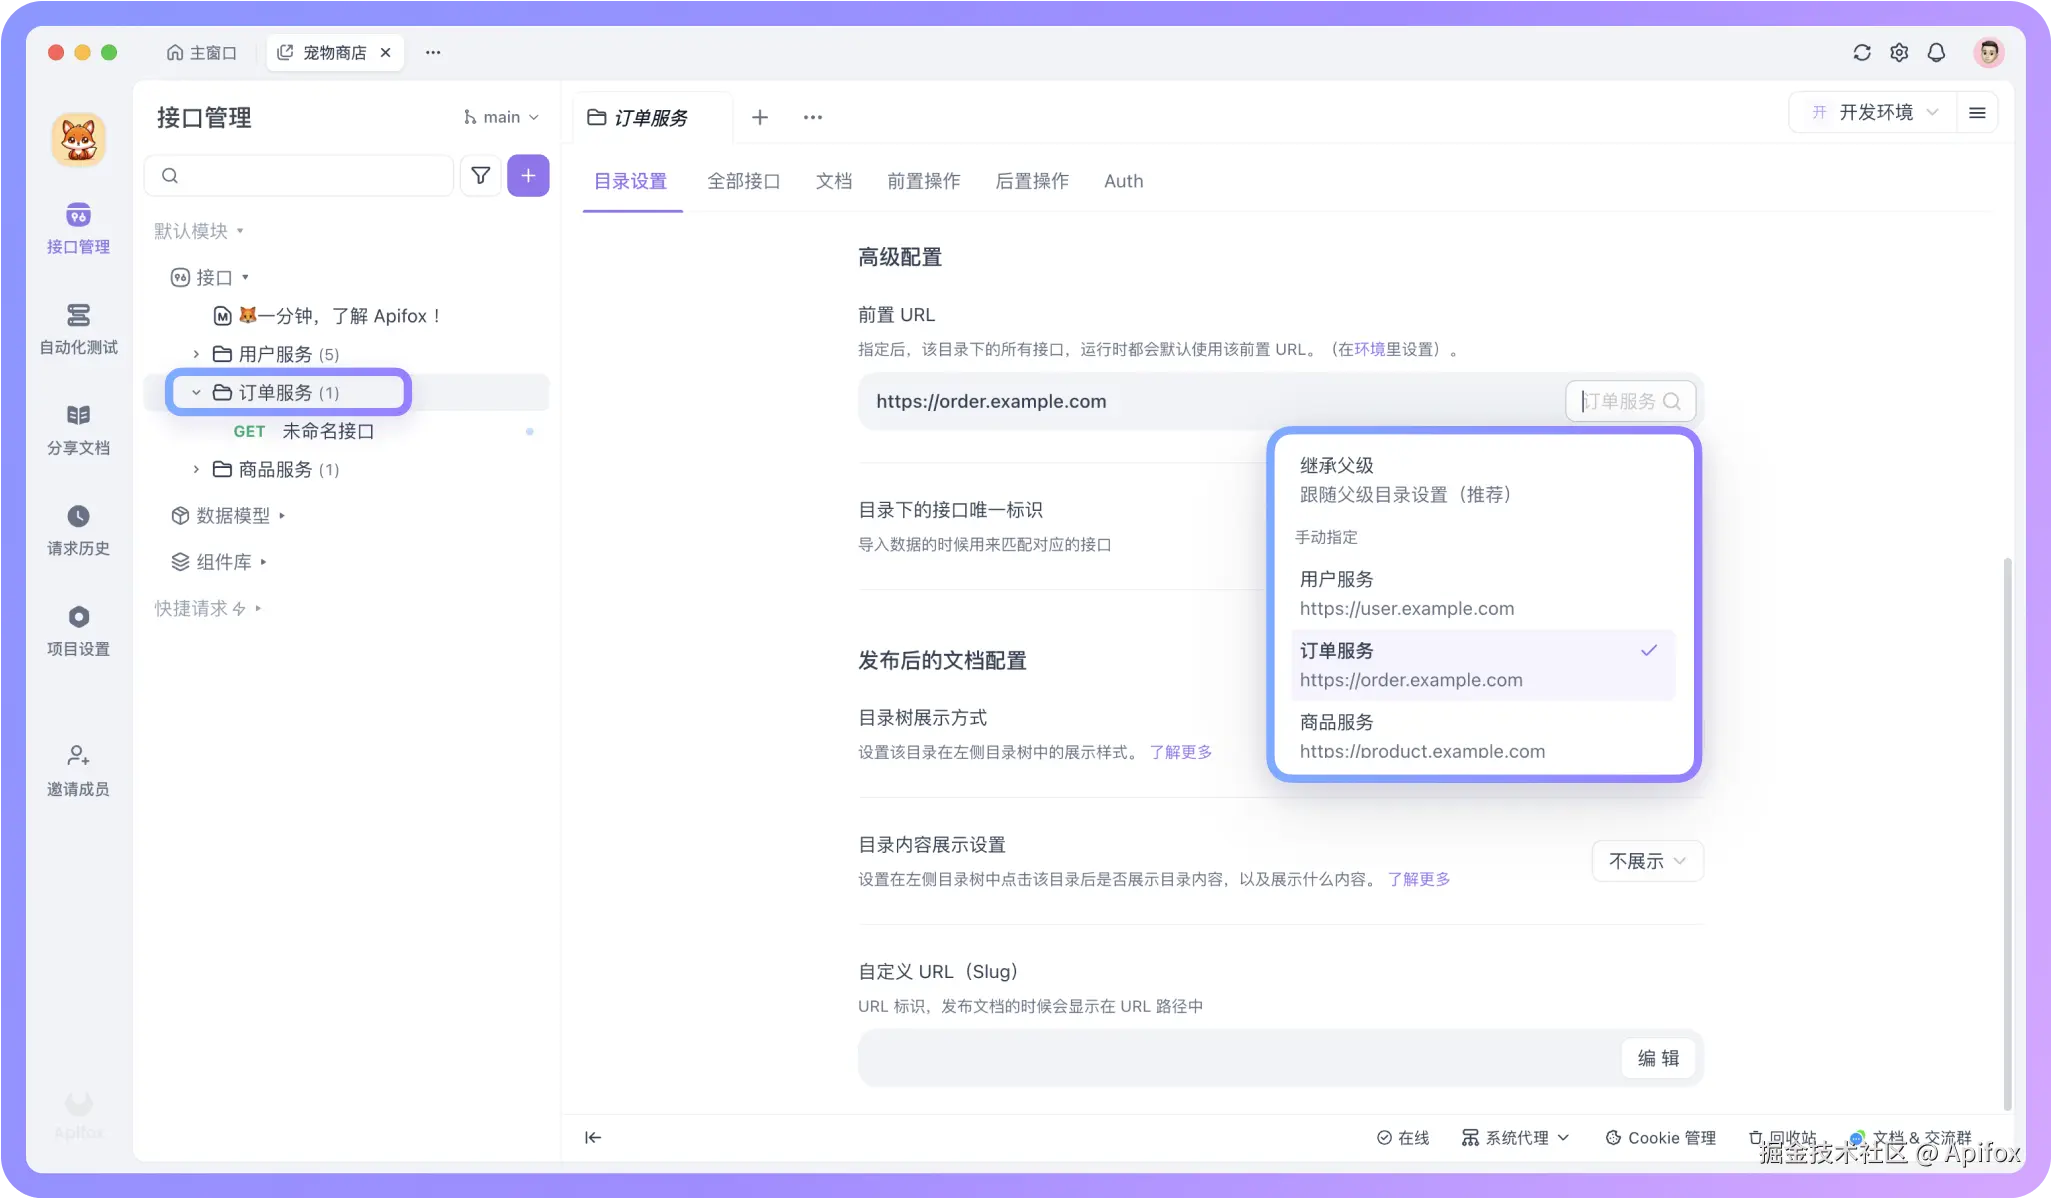This screenshot has width=2051, height=1198.
Task: Click the 邀请成员 icon
Action: click(x=78, y=756)
